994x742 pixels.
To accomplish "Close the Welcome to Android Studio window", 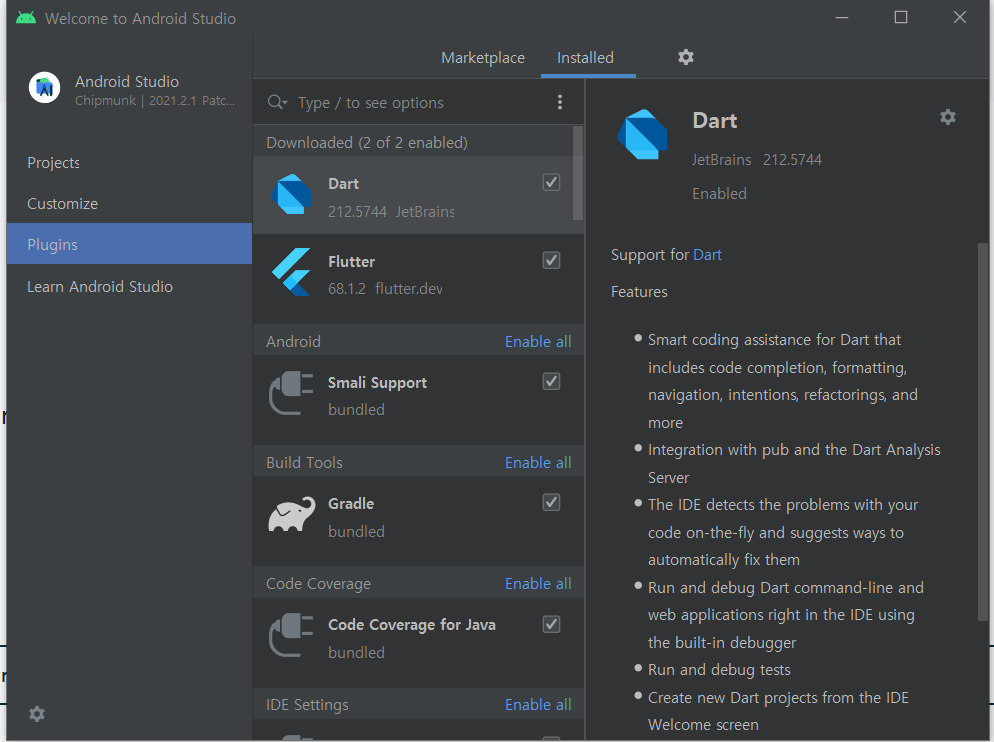I will coord(960,17).
